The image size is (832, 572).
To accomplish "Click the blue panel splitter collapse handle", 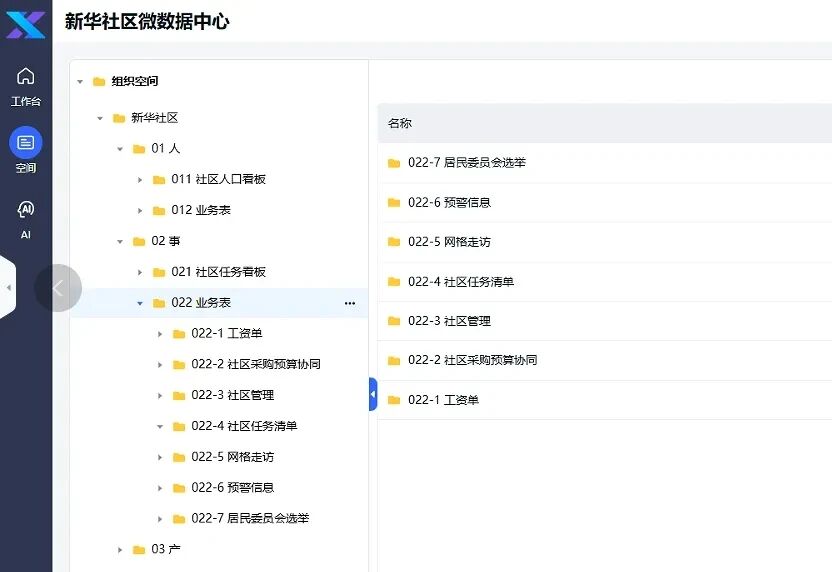I will [373, 394].
